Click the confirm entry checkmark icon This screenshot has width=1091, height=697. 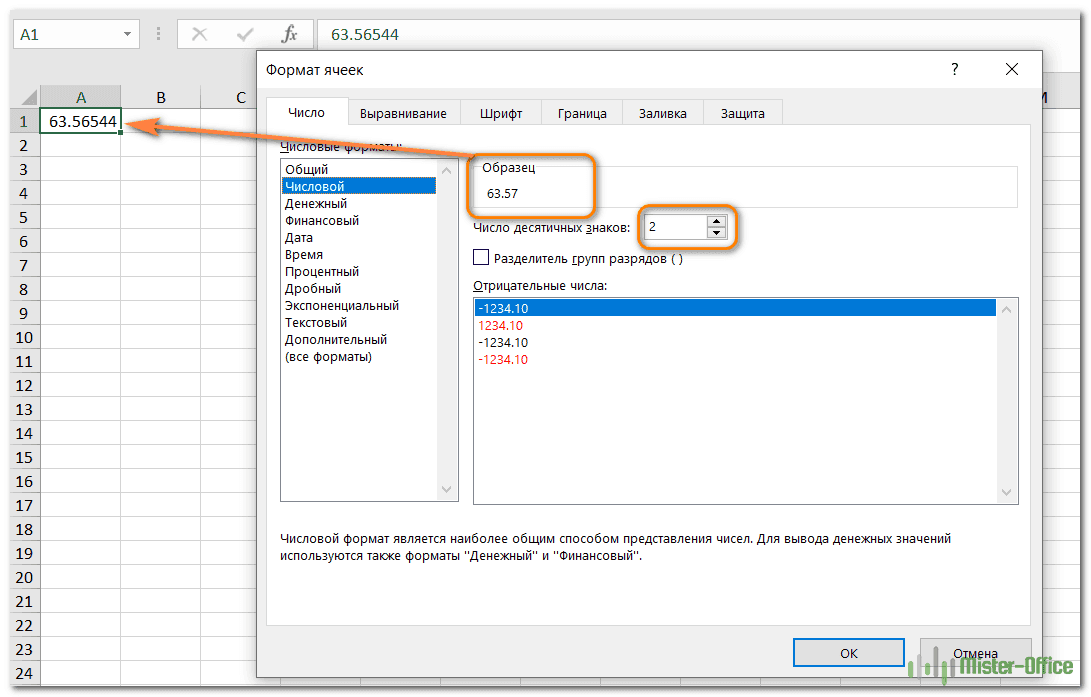(244, 34)
